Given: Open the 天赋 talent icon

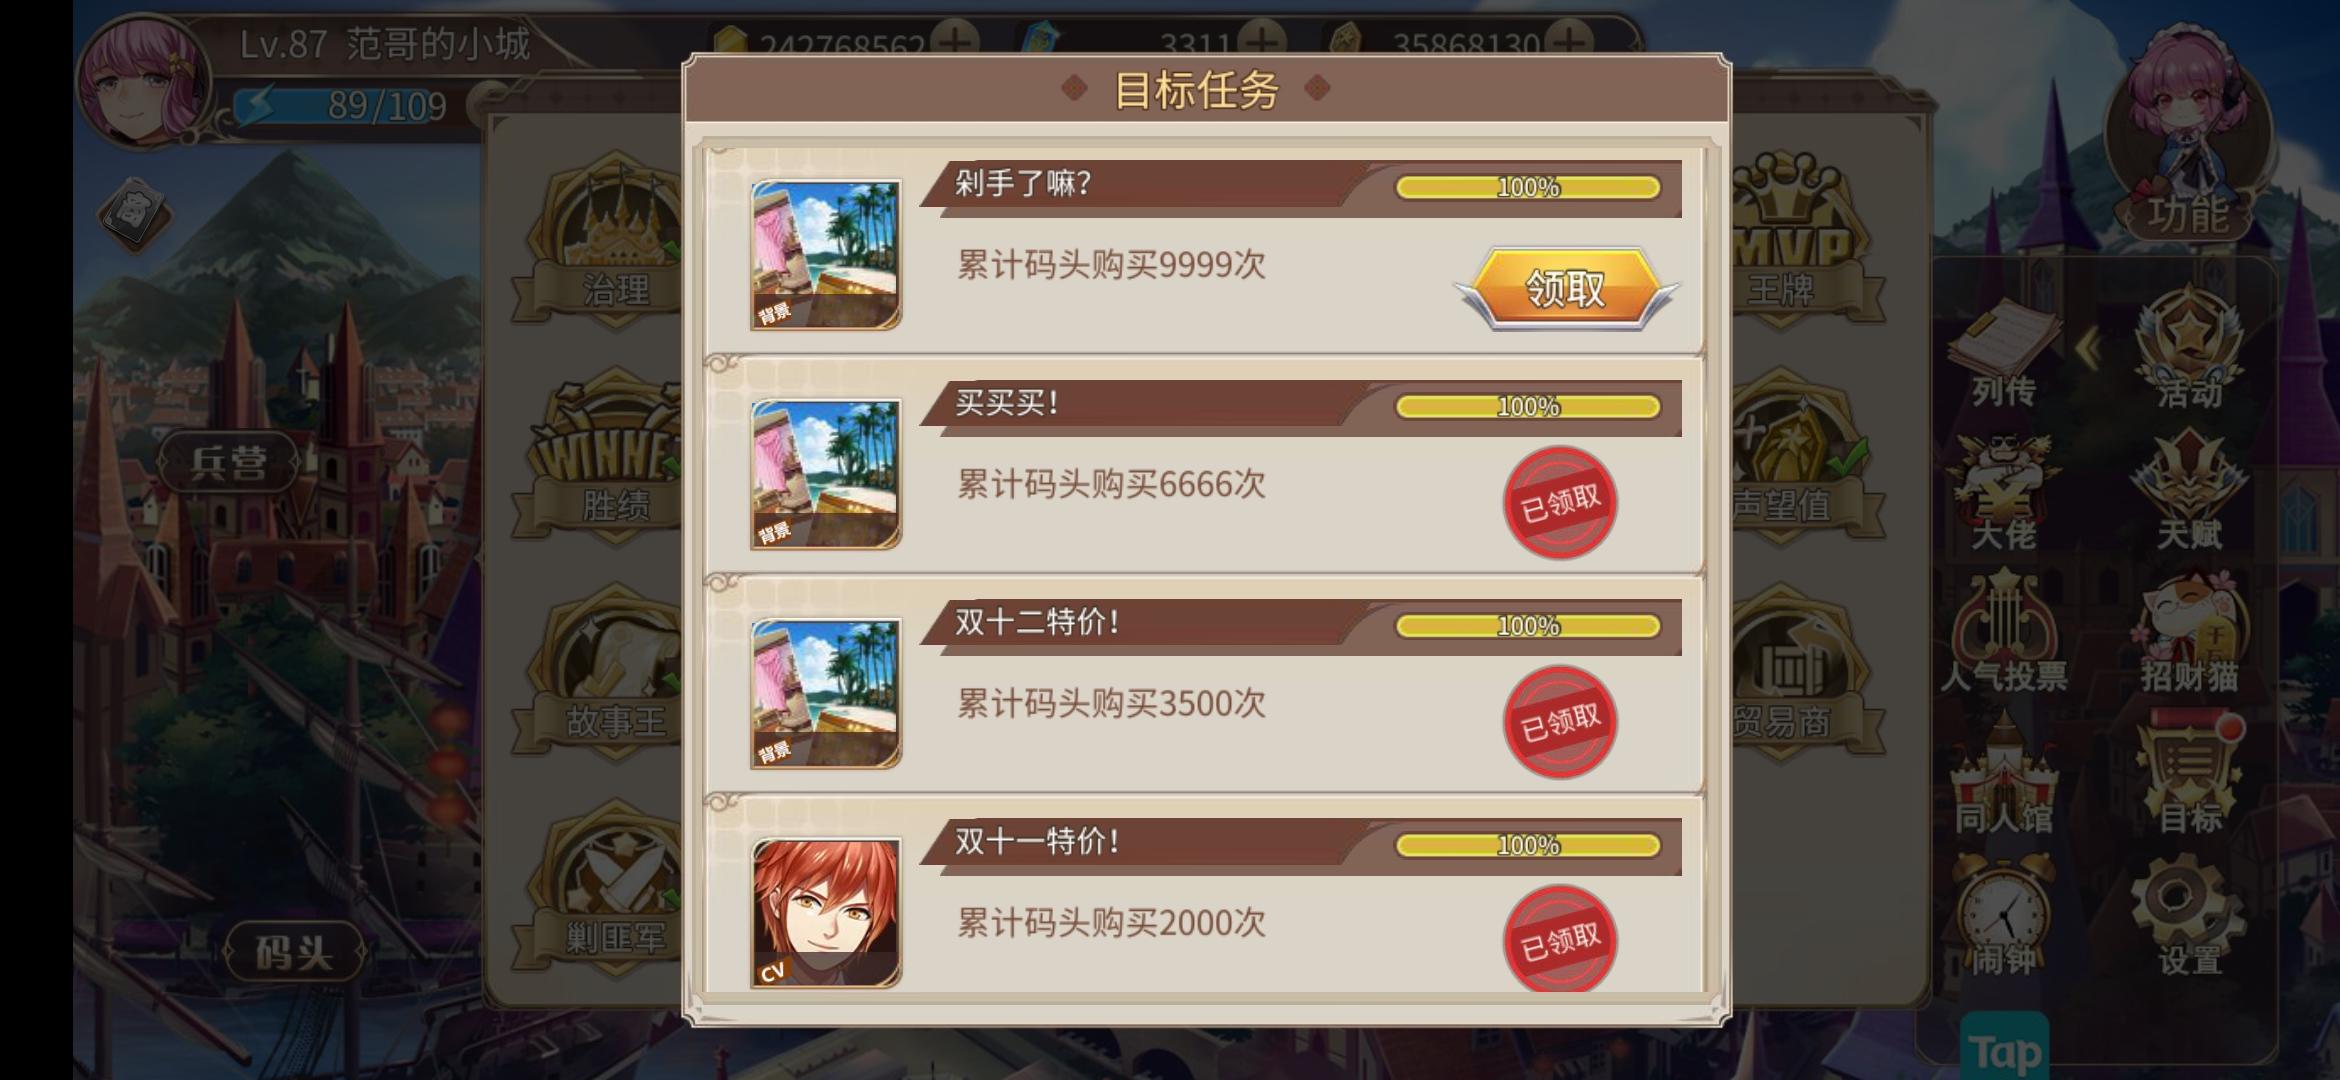Looking at the screenshot, I should click(x=2189, y=492).
